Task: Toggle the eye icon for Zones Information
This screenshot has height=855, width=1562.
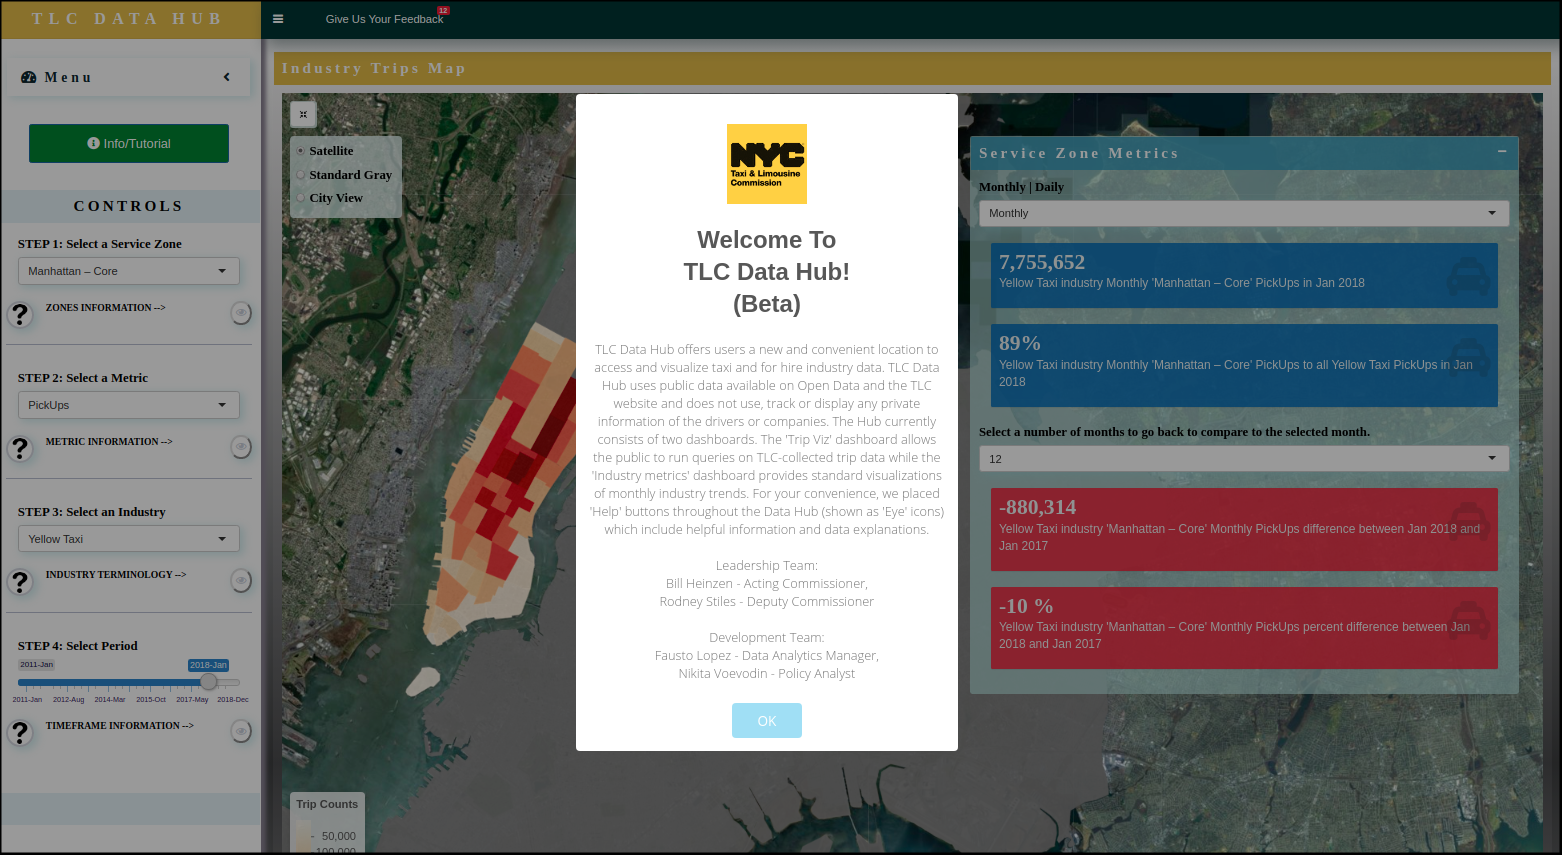Action: click(x=241, y=313)
